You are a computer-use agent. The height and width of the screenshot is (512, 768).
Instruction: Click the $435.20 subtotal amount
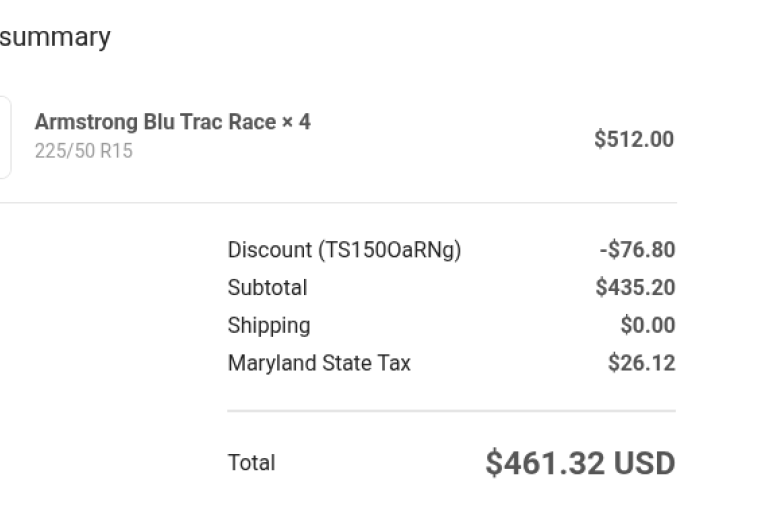point(635,288)
